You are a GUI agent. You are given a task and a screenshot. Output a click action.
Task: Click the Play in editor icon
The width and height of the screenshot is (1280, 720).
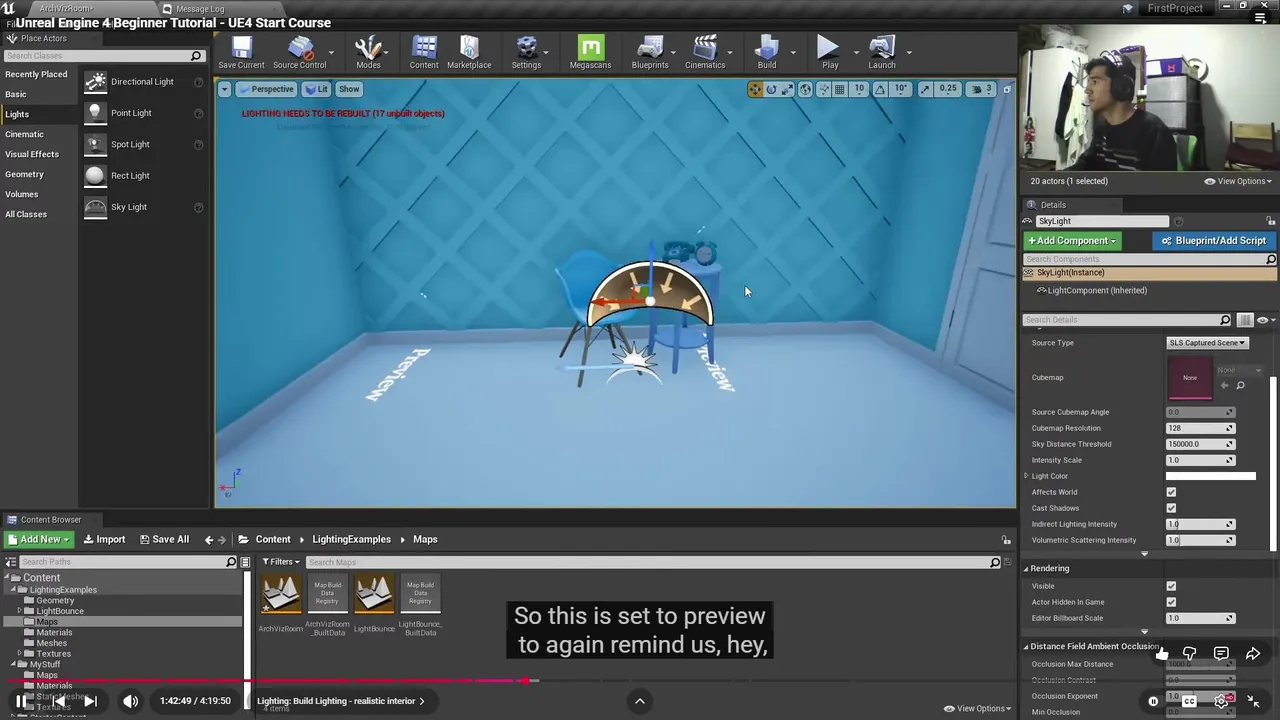click(829, 53)
